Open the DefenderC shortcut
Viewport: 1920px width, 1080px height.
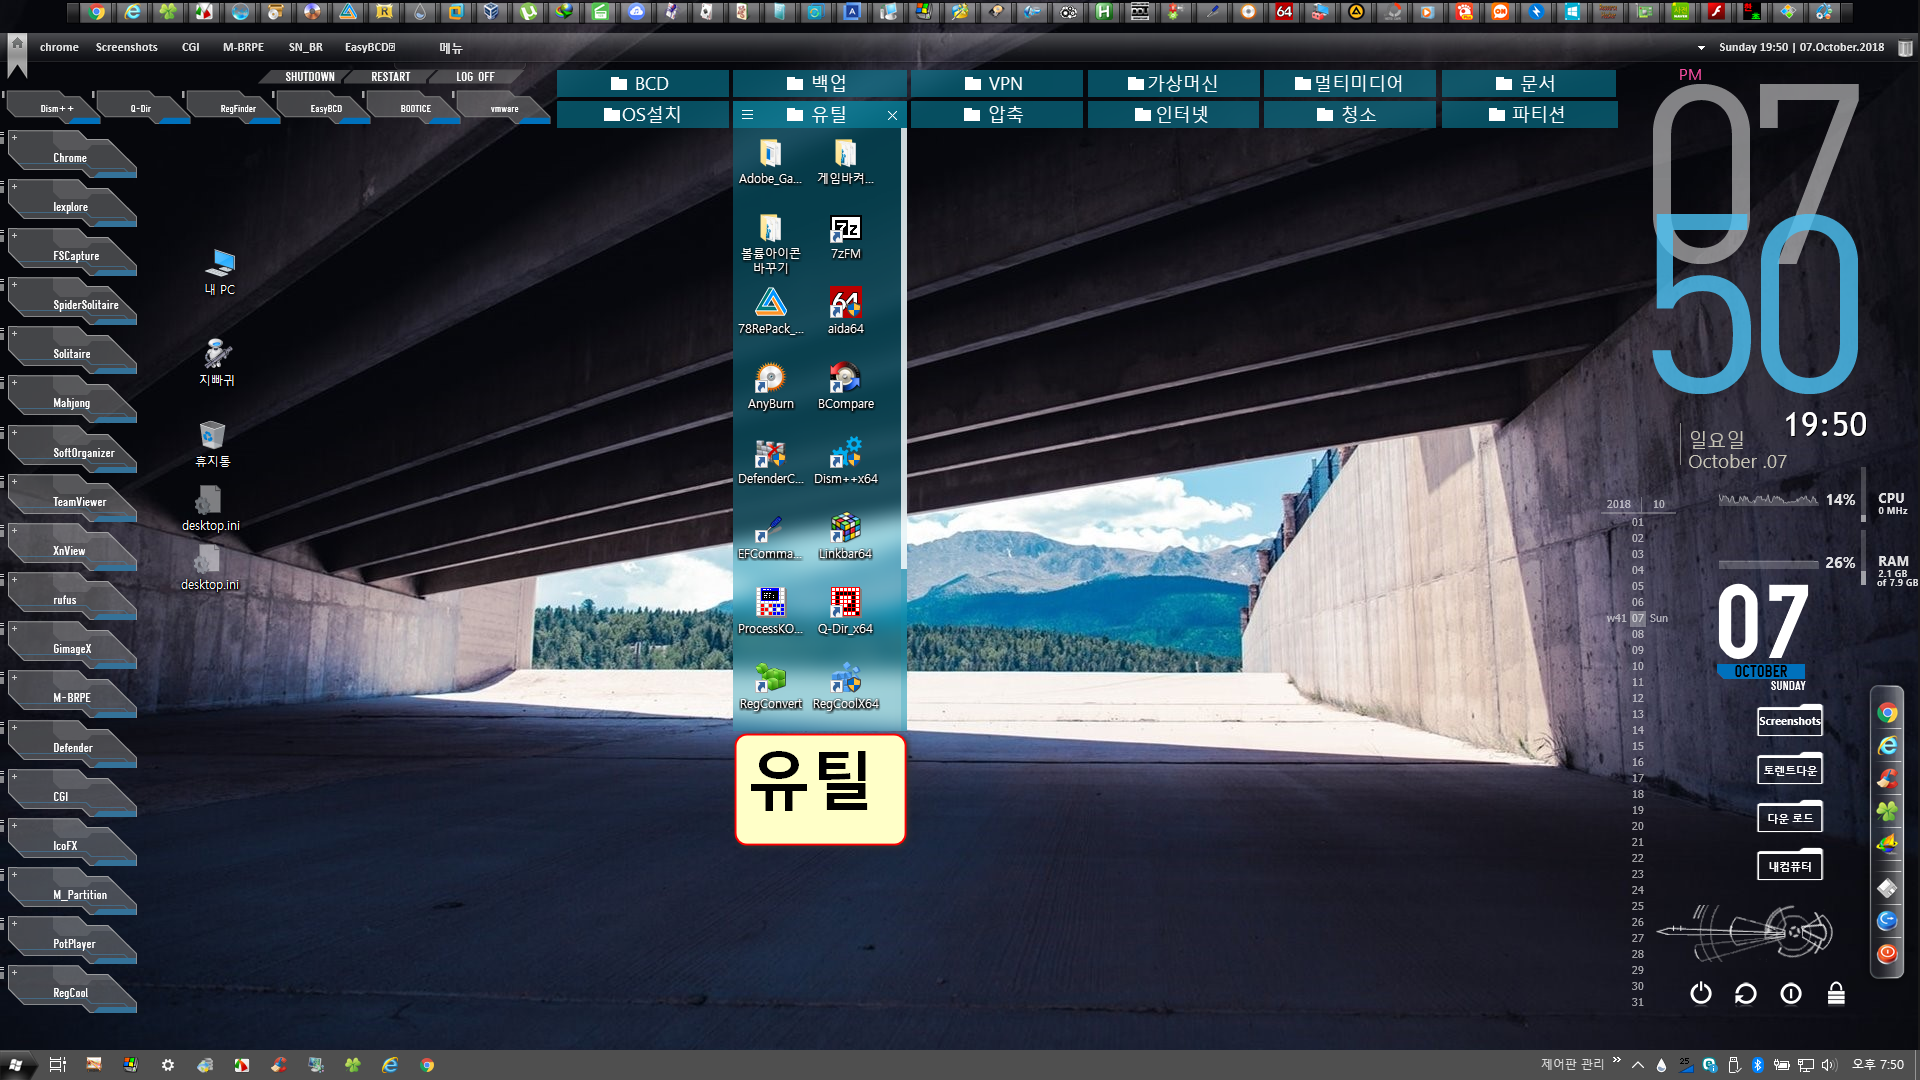tap(770, 462)
